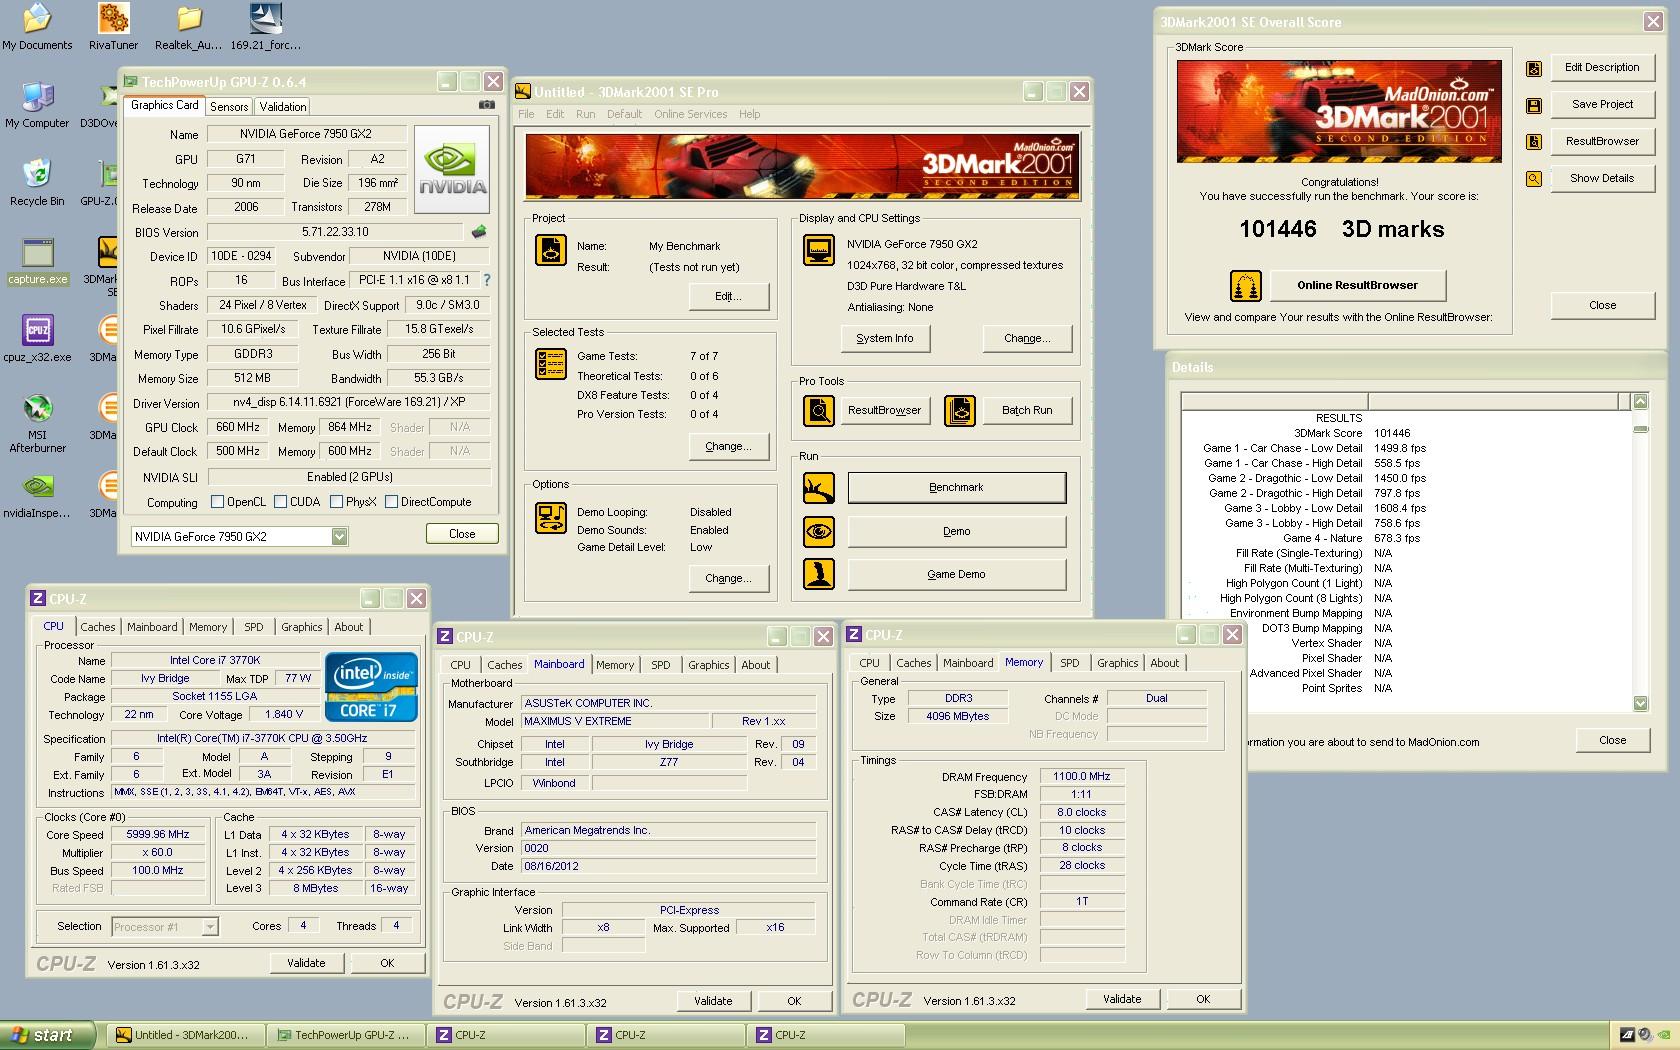Open Graphics tab in CPU-Z Mainboard window
This screenshot has width=1680, height=1050.
(709, 665)
